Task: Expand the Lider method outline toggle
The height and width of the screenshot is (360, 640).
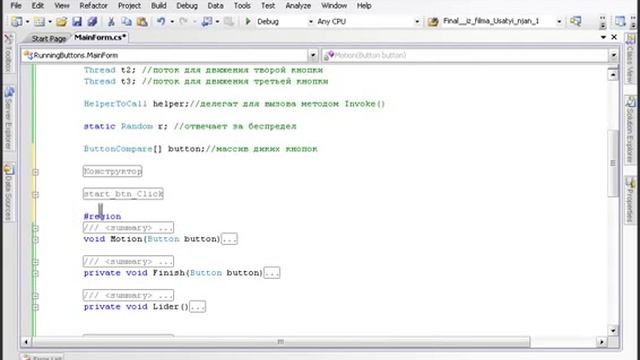Action: pos(36,307)
